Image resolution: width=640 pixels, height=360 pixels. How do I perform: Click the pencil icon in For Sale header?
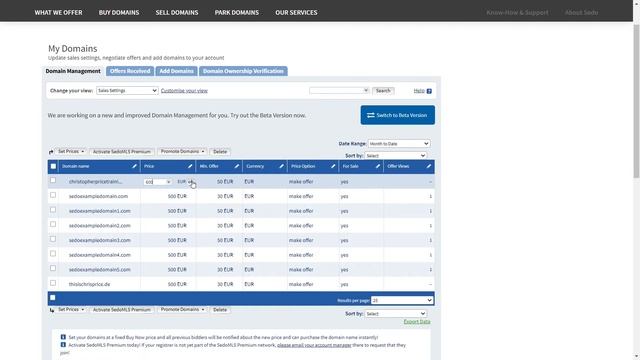[378, 166]
